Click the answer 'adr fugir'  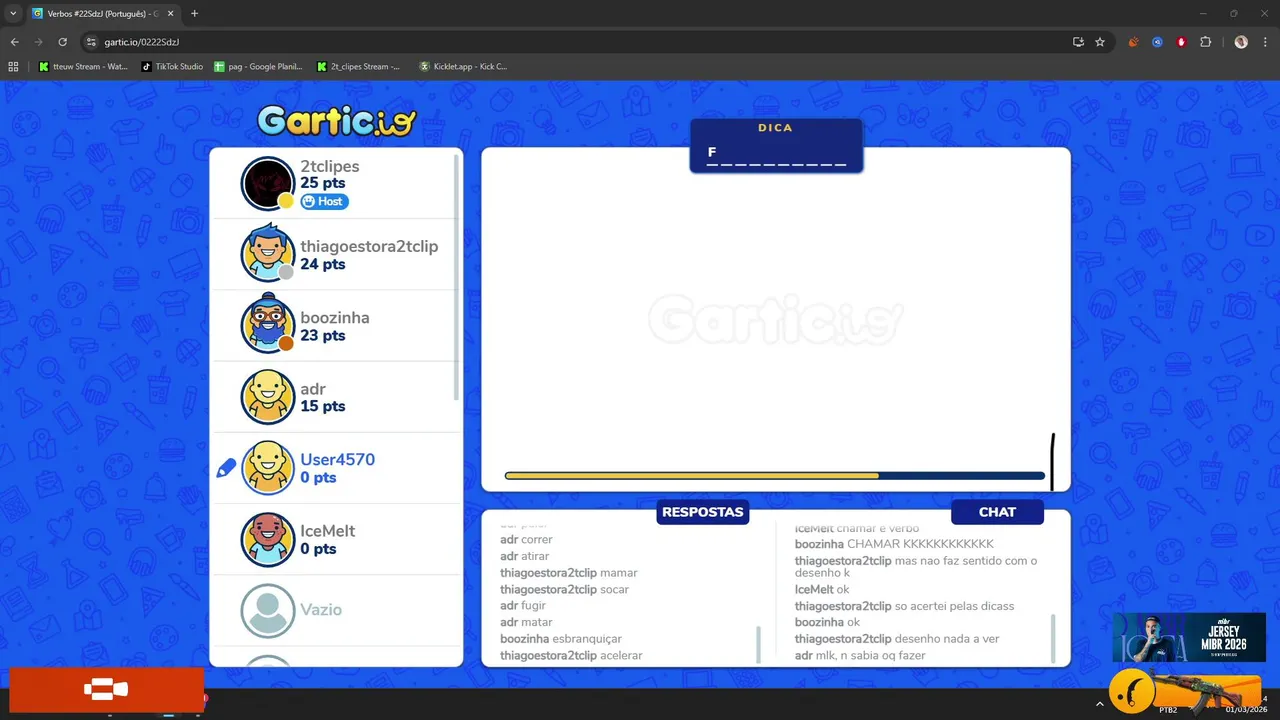click(x=523, y=606)
